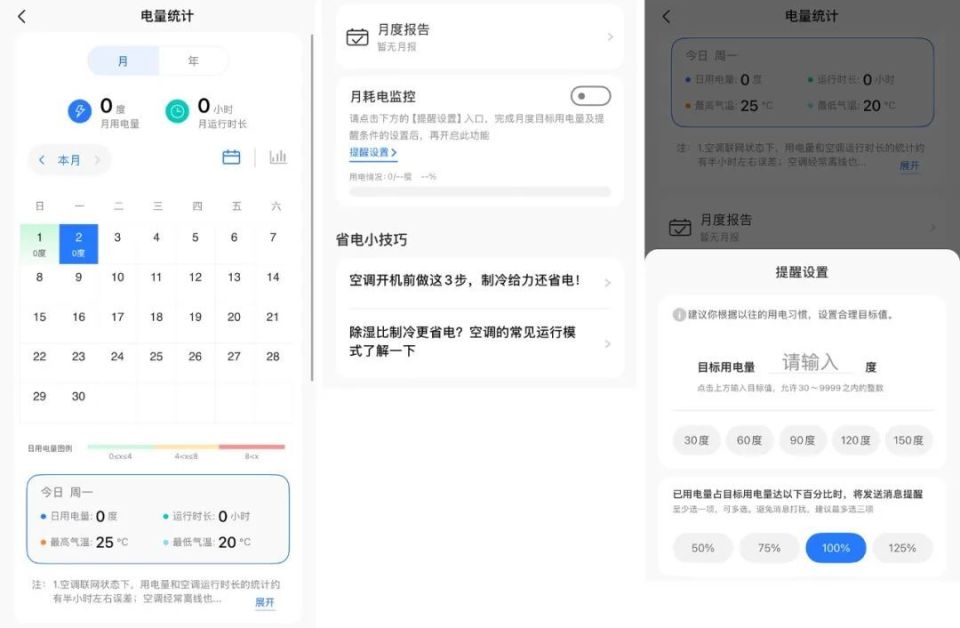Choose 90度 preset

(x=802, y=441)
